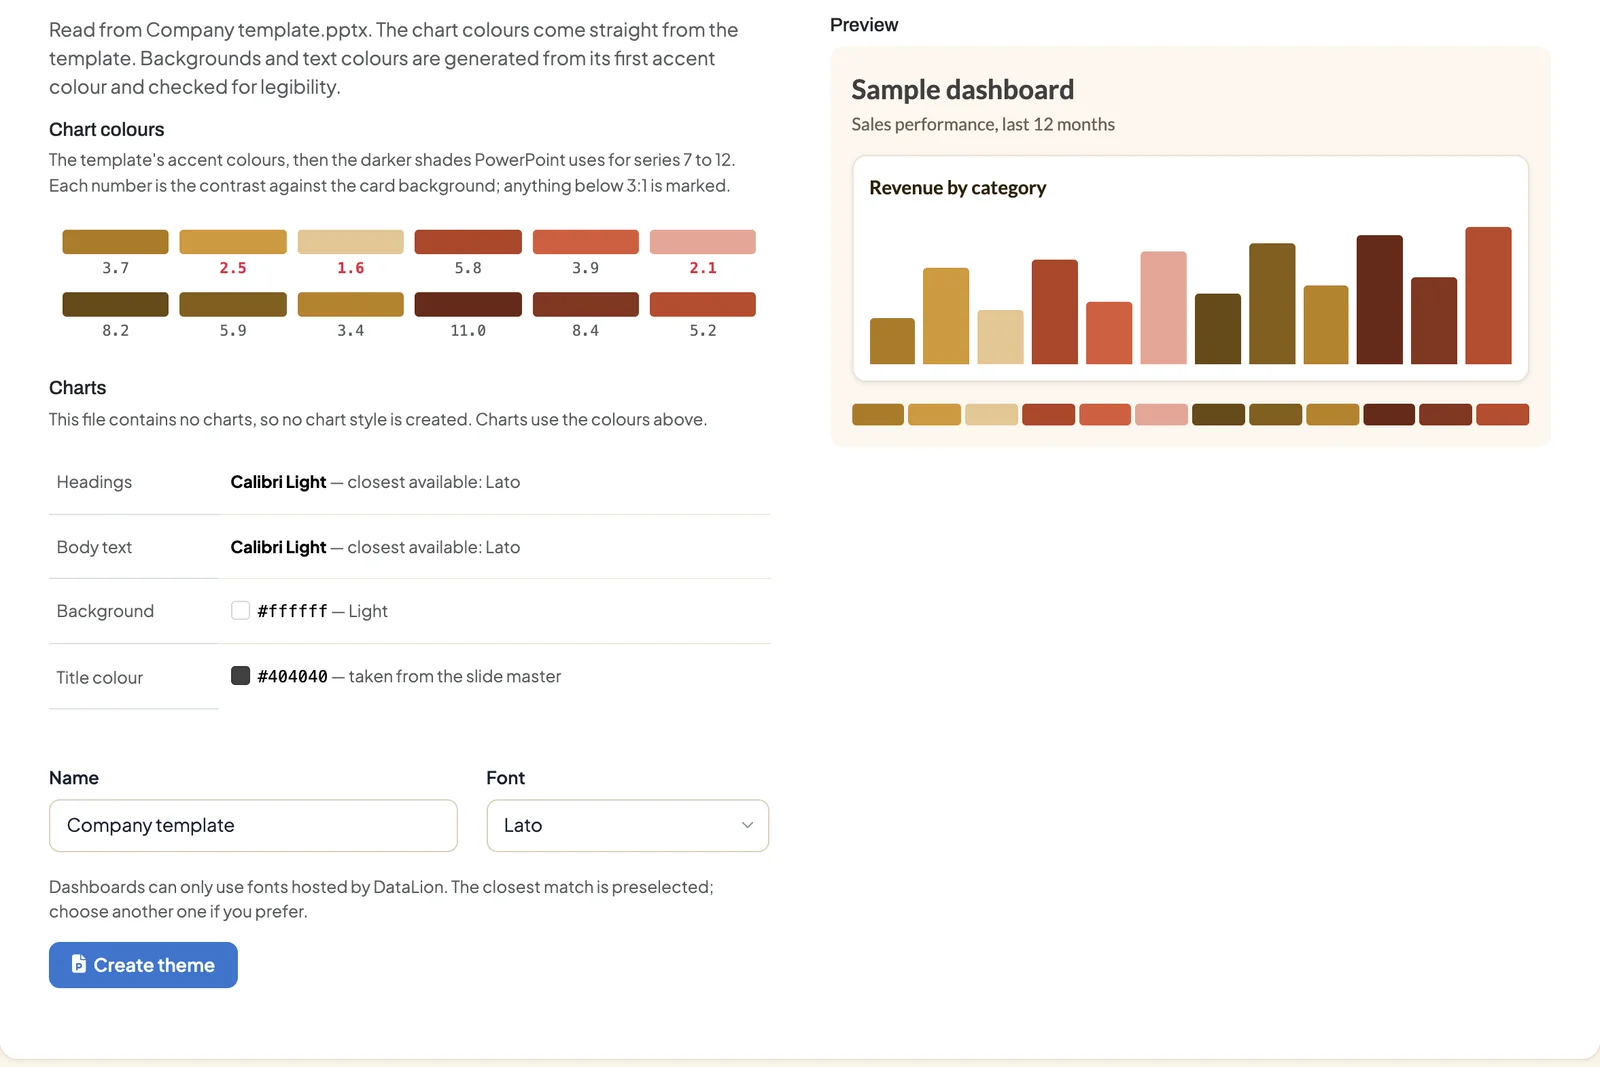
Task: Select the chart colour swatch rated 2.1
Action: 703,242
